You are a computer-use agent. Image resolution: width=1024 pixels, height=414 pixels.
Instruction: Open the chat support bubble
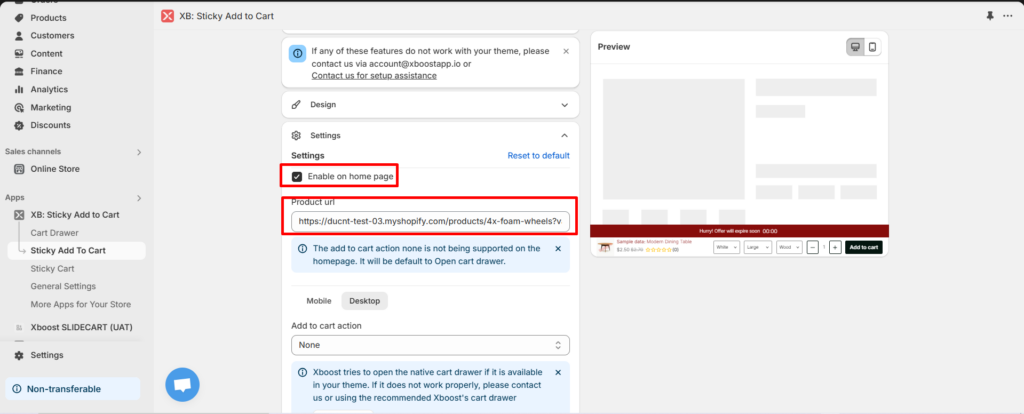click(x=182, y=384)
